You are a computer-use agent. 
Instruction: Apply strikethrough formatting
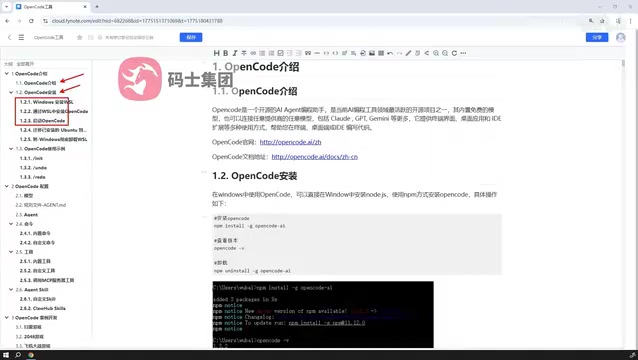click(x=244, y=53)
